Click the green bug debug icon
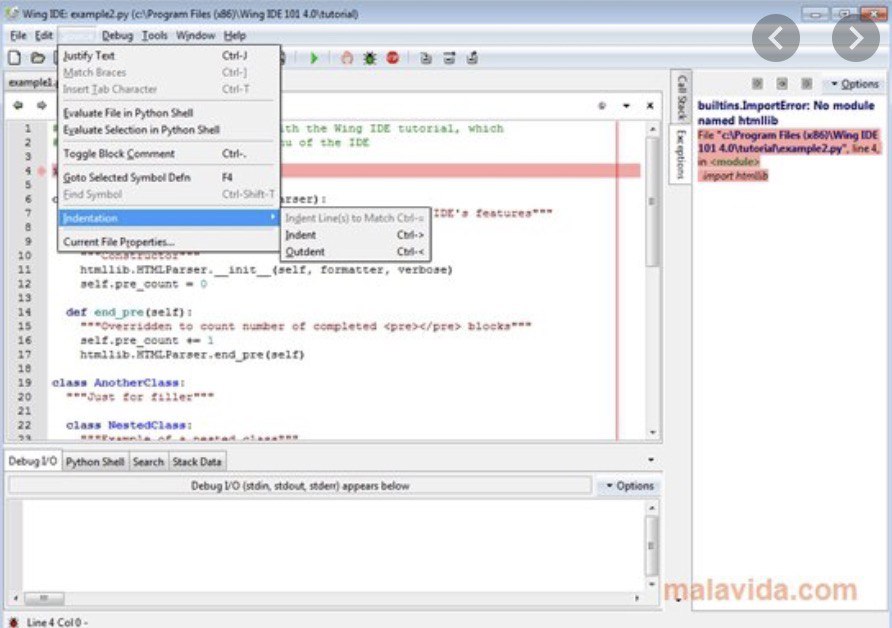Image resolution: width=892 pixels, height=628 pixels. point(370,57)
